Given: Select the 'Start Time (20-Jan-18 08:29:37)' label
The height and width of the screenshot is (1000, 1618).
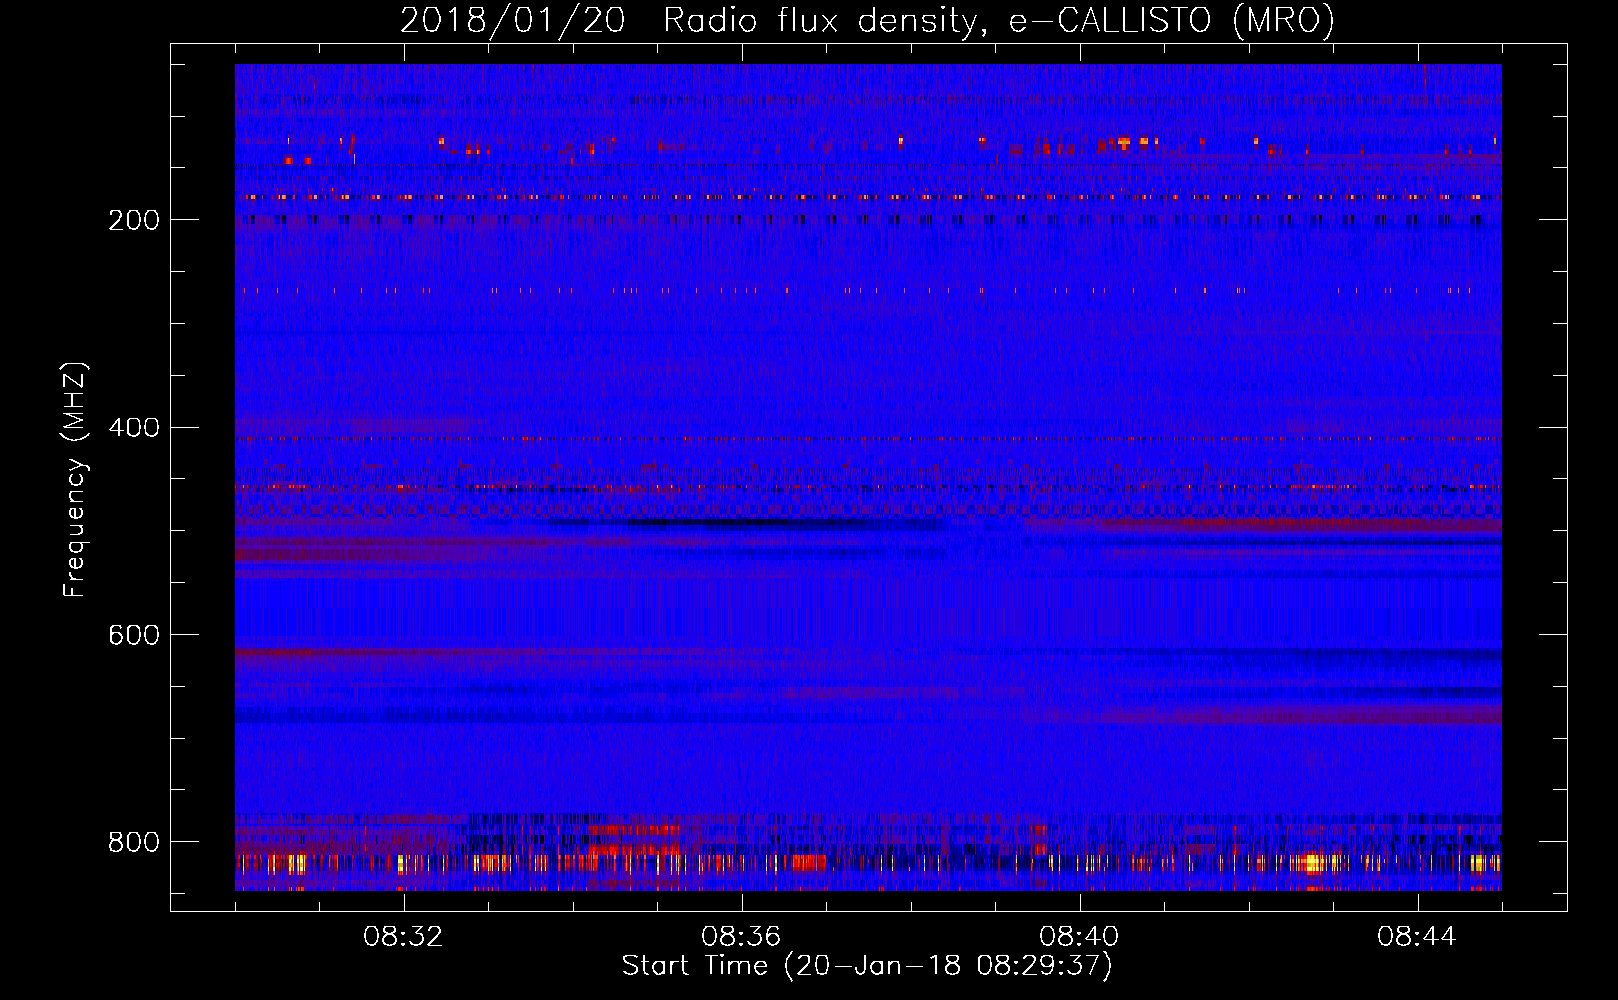Looking at the screenshot, I should tap(867, 966).
